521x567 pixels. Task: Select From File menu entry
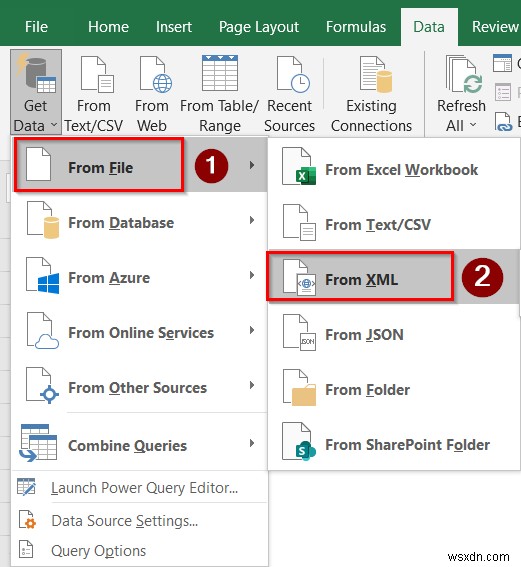[140, 165]
